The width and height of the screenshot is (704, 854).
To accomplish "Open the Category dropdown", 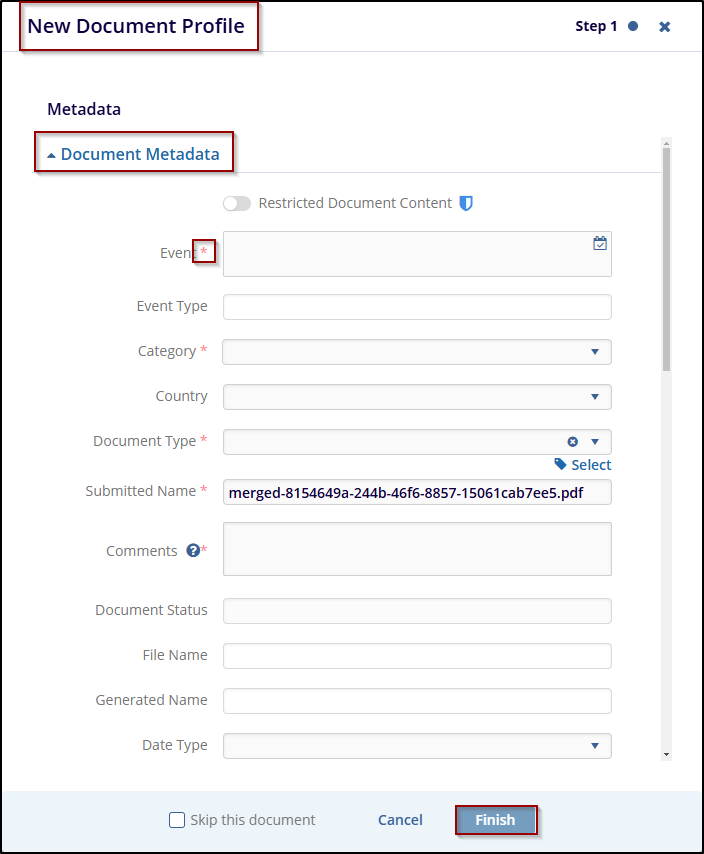I will click(594, 352).
